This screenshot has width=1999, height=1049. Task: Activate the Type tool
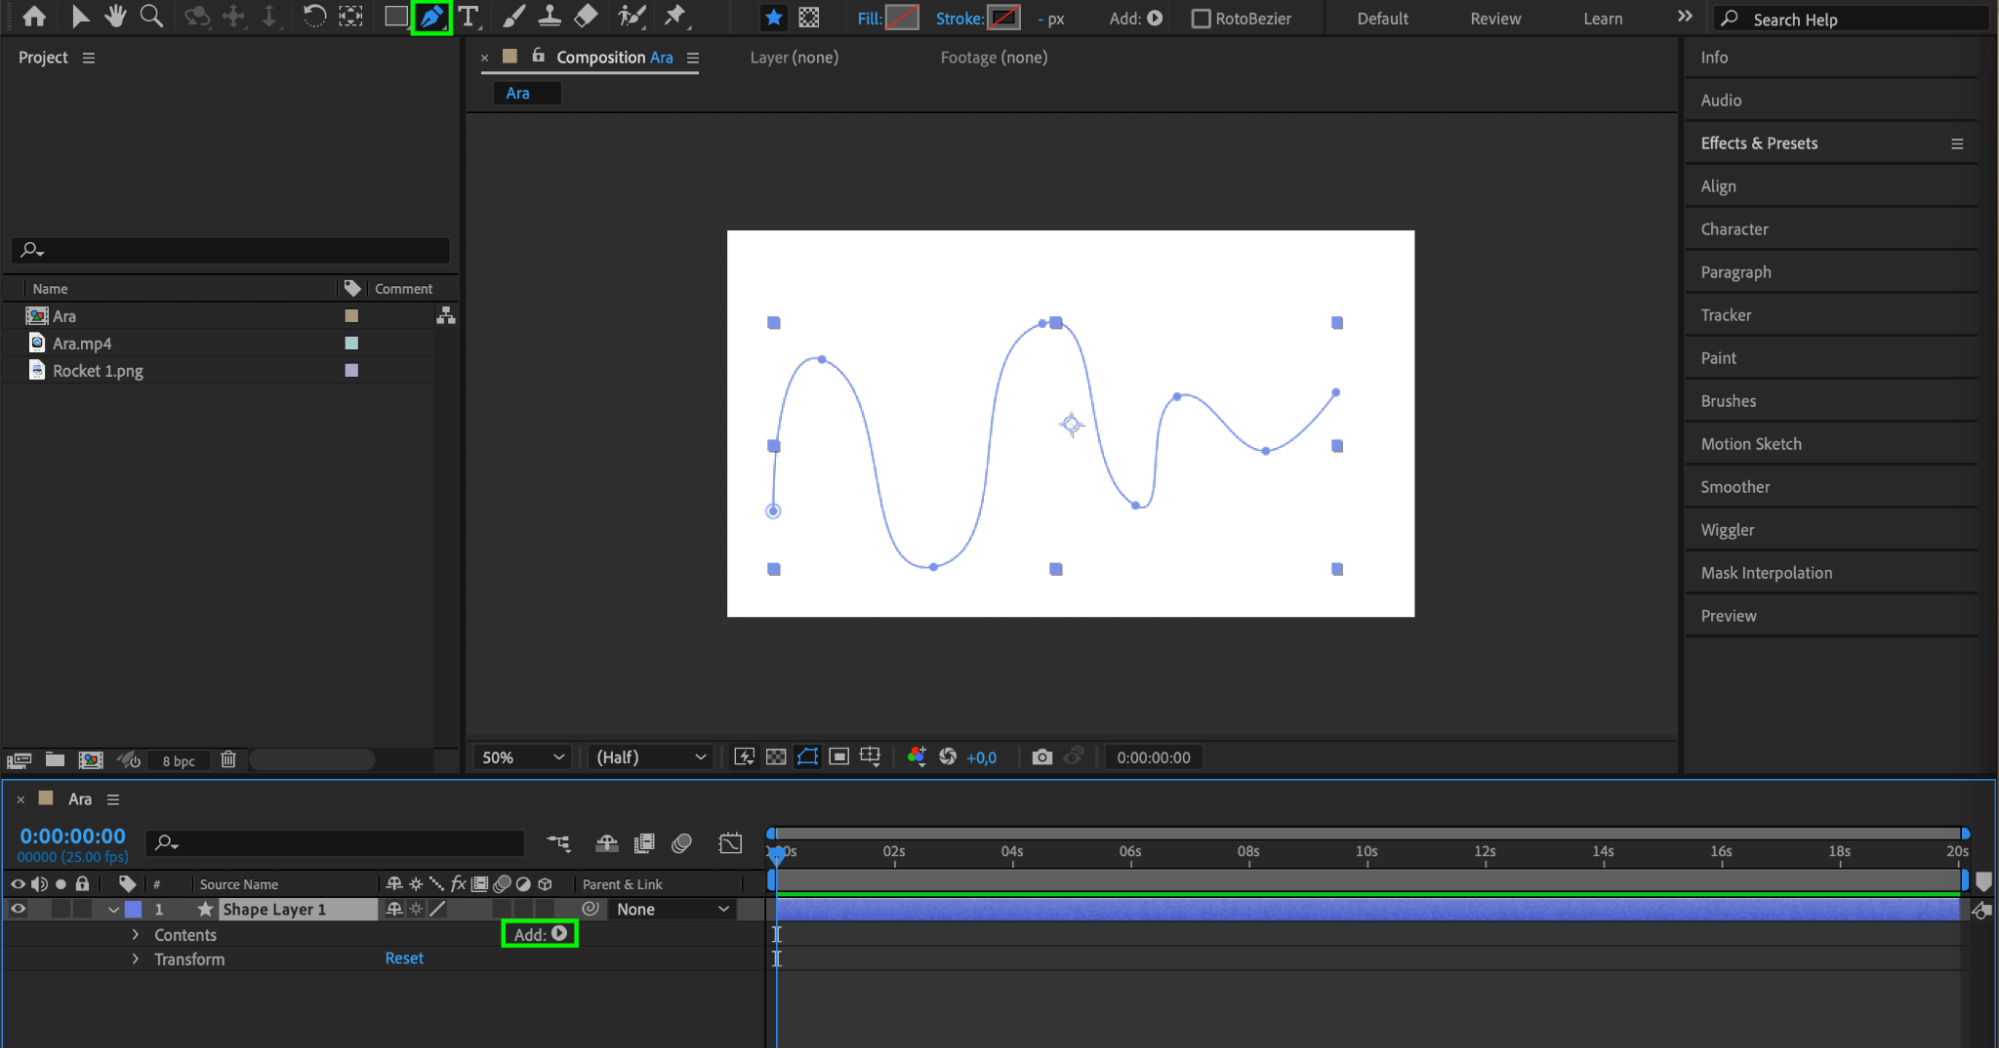[x=468, y=17]
